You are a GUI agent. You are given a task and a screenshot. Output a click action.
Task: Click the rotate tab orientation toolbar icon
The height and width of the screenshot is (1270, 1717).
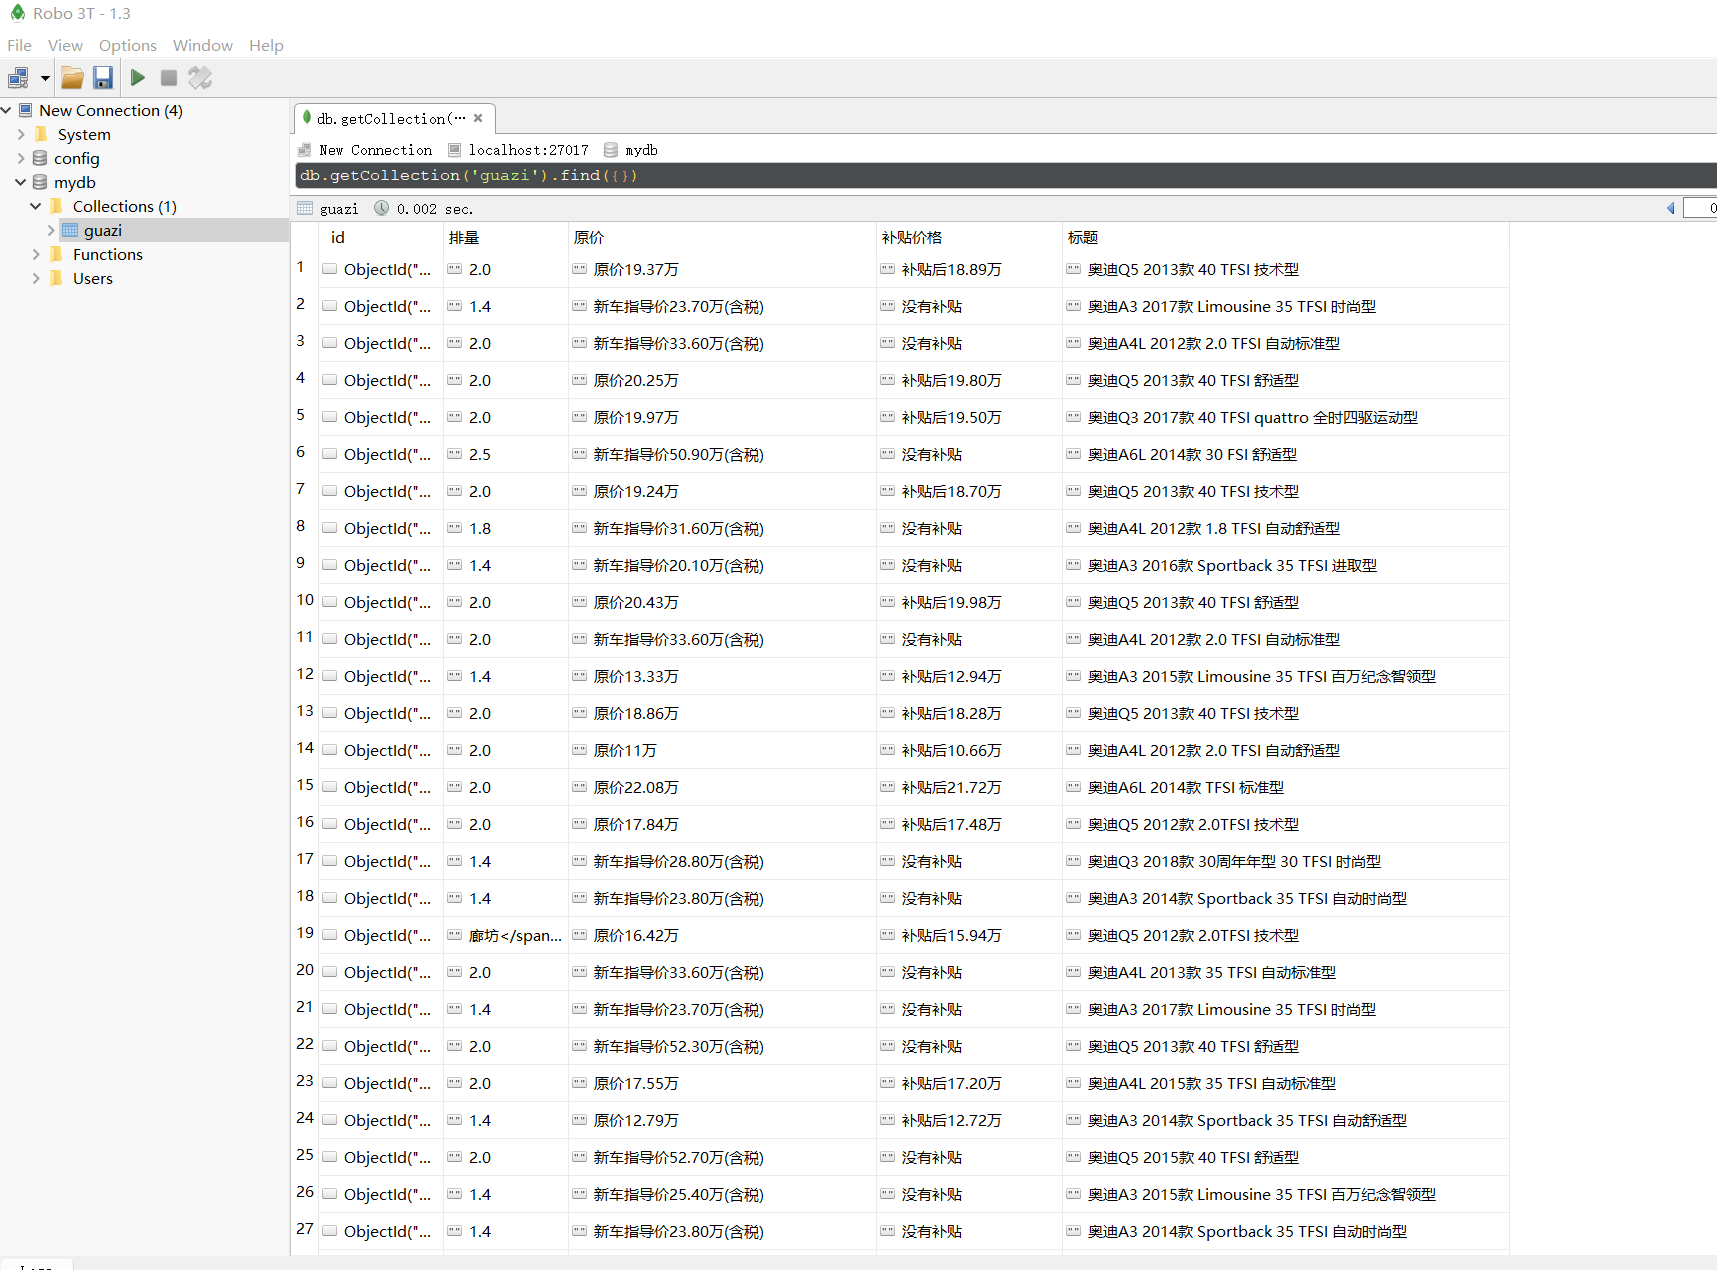[200, 78]
